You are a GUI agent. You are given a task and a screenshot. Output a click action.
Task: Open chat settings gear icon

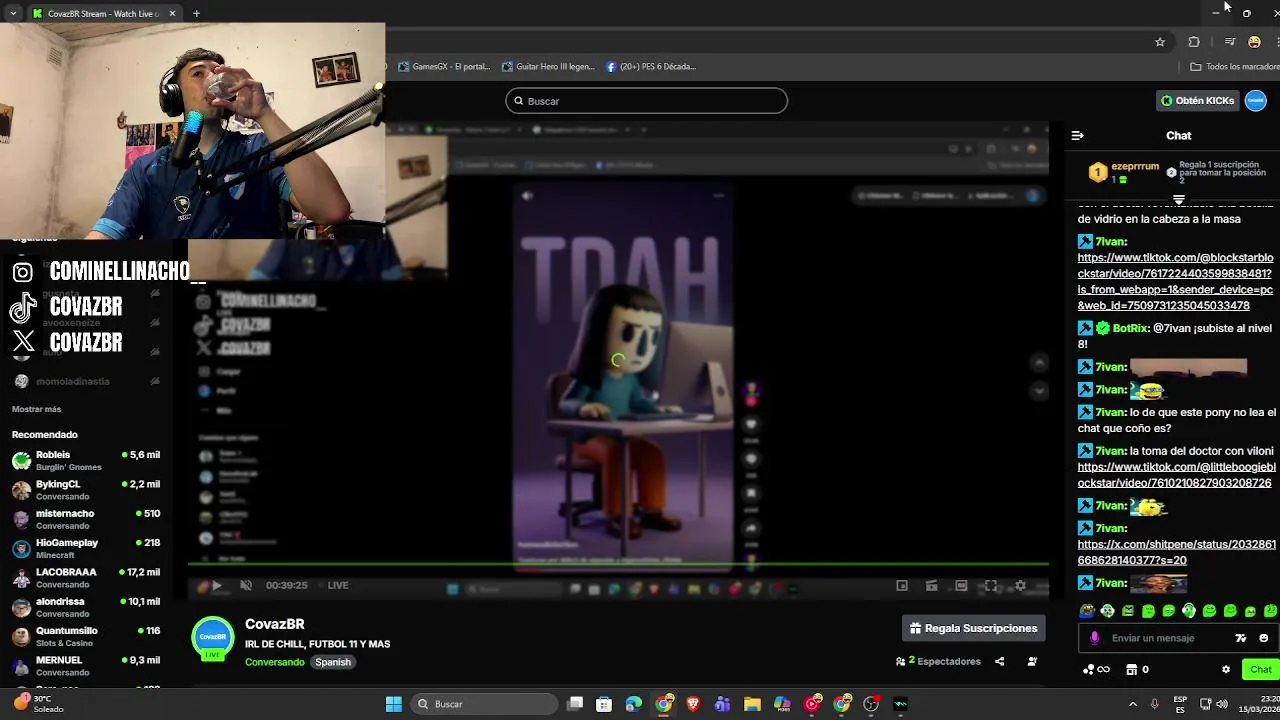1226,669
